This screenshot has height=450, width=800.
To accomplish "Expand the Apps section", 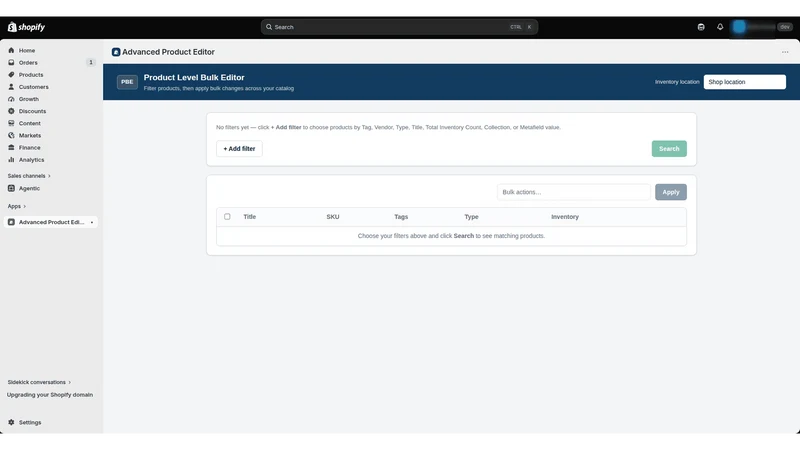I will pos(17,206).
